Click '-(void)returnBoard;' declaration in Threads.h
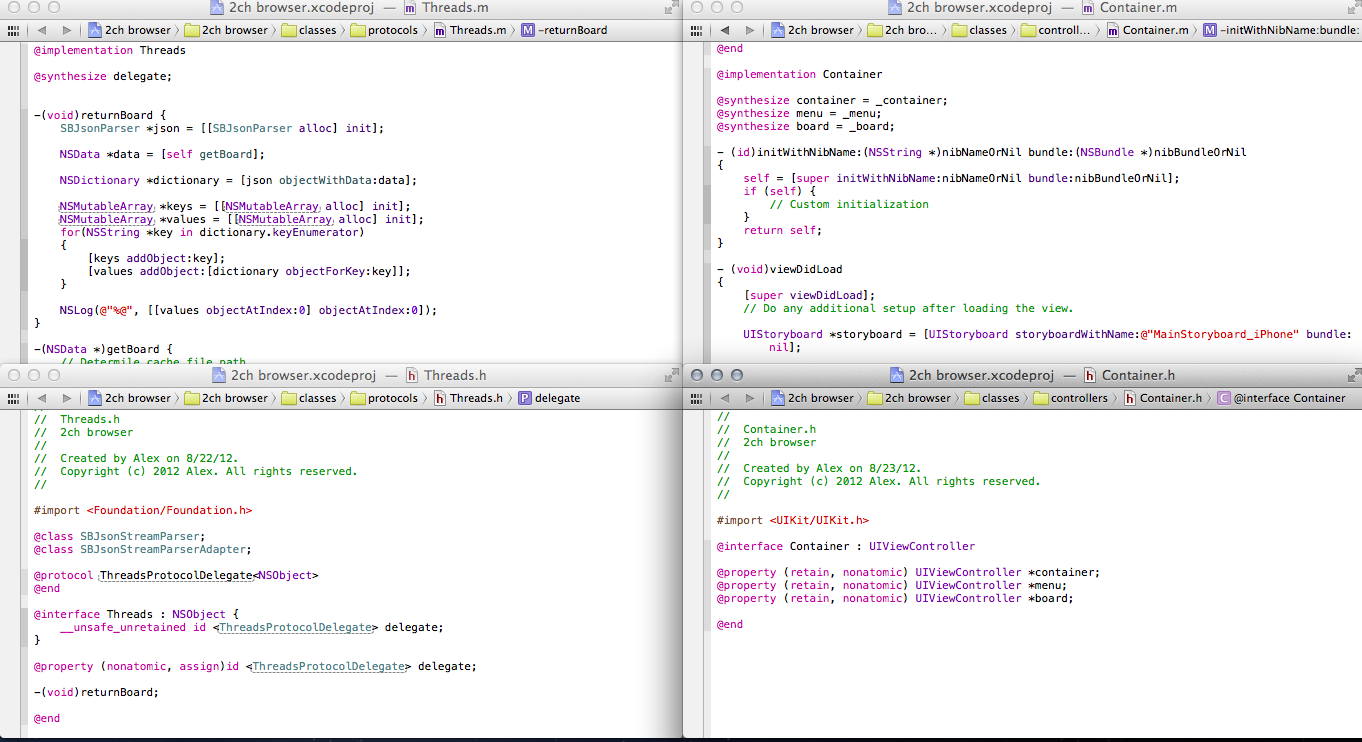The width and height of the screenshot is (1362, 742). [96, 692]
